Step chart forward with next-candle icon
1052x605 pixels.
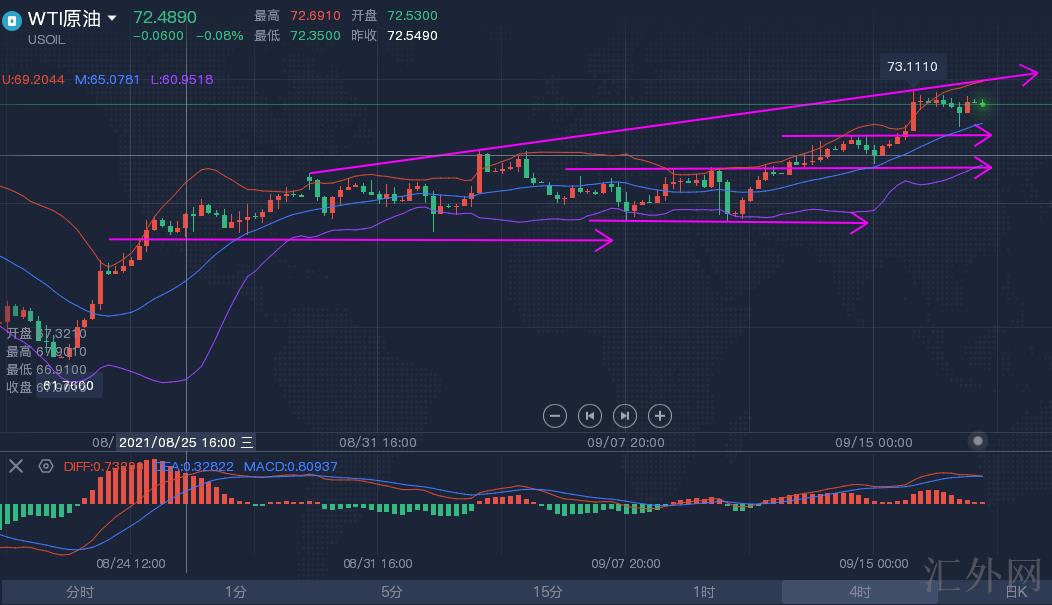click(x=625, y=415)
